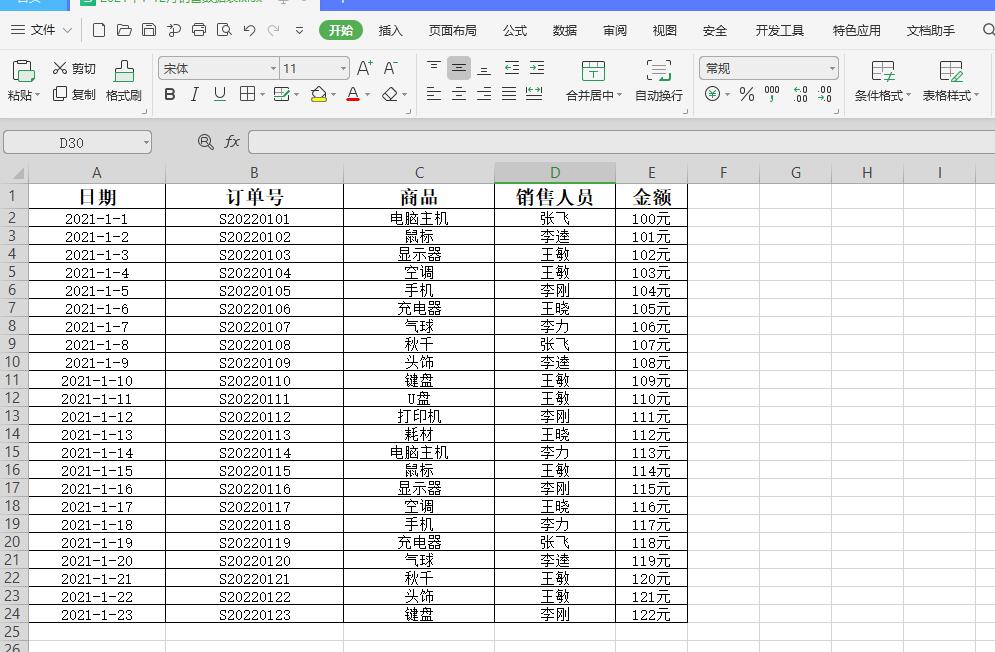Screen dimensions: 995x652
Task: Open the 开发工具 tab
Action: [779, 30]
